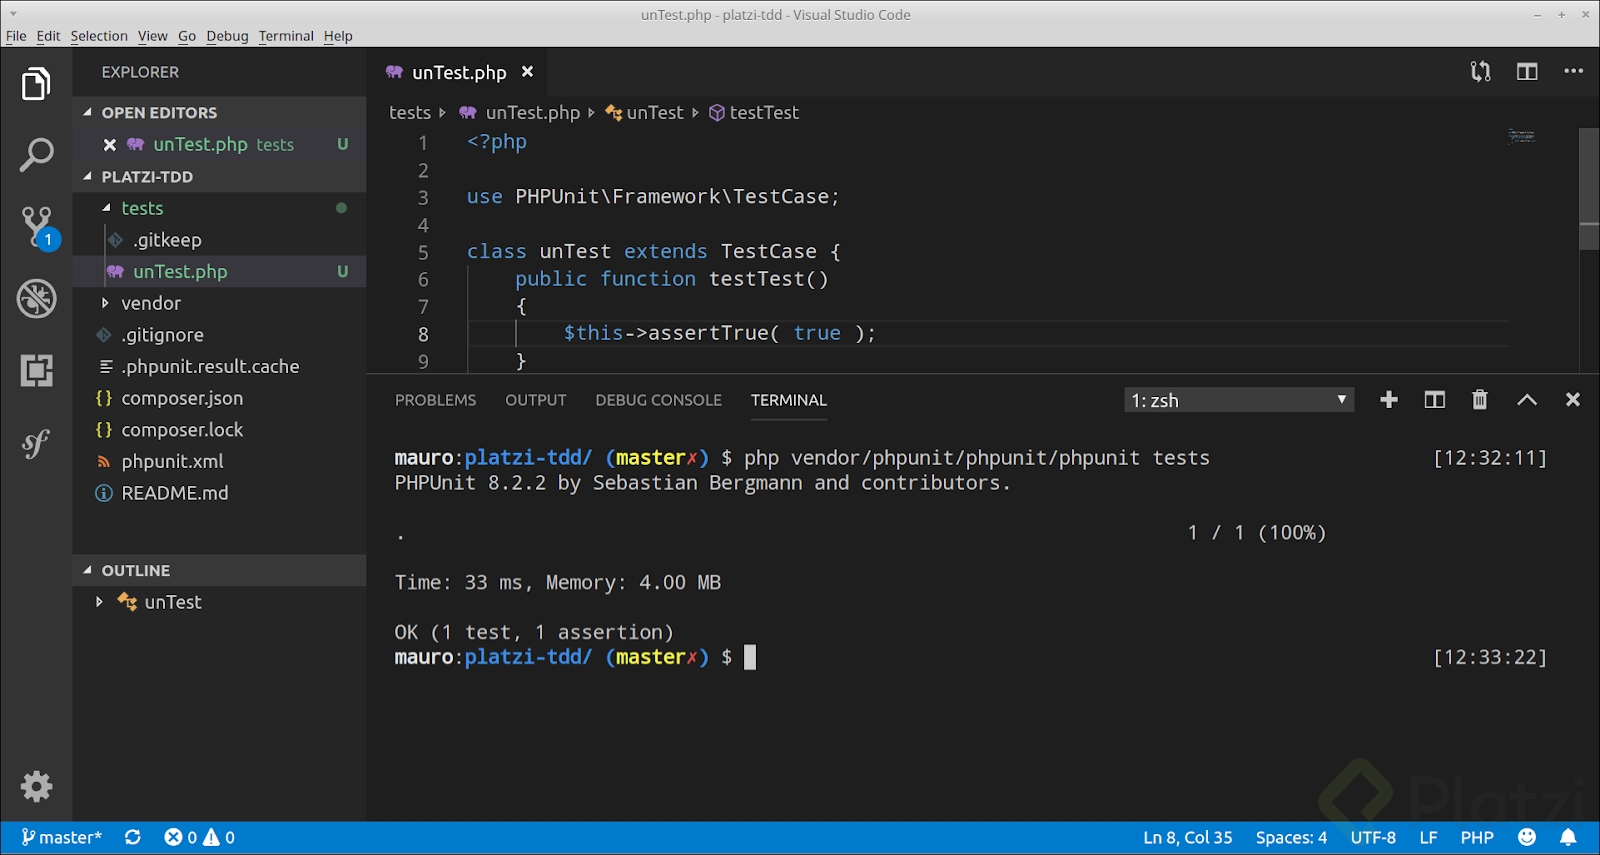Image resolution: width=1600 pixels, height=855 pixels.
Task: Open the View menu
Action: (x=153, y=36)
